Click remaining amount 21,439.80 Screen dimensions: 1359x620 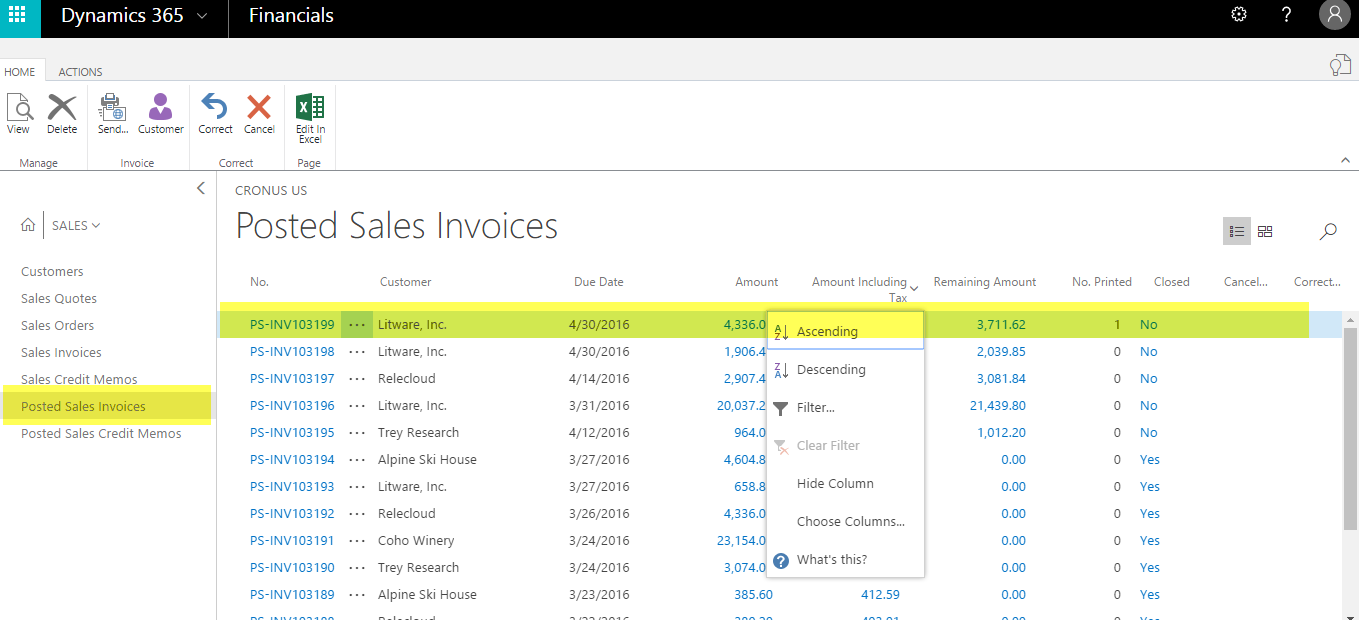pyautogui.click(x=997, y=406)
